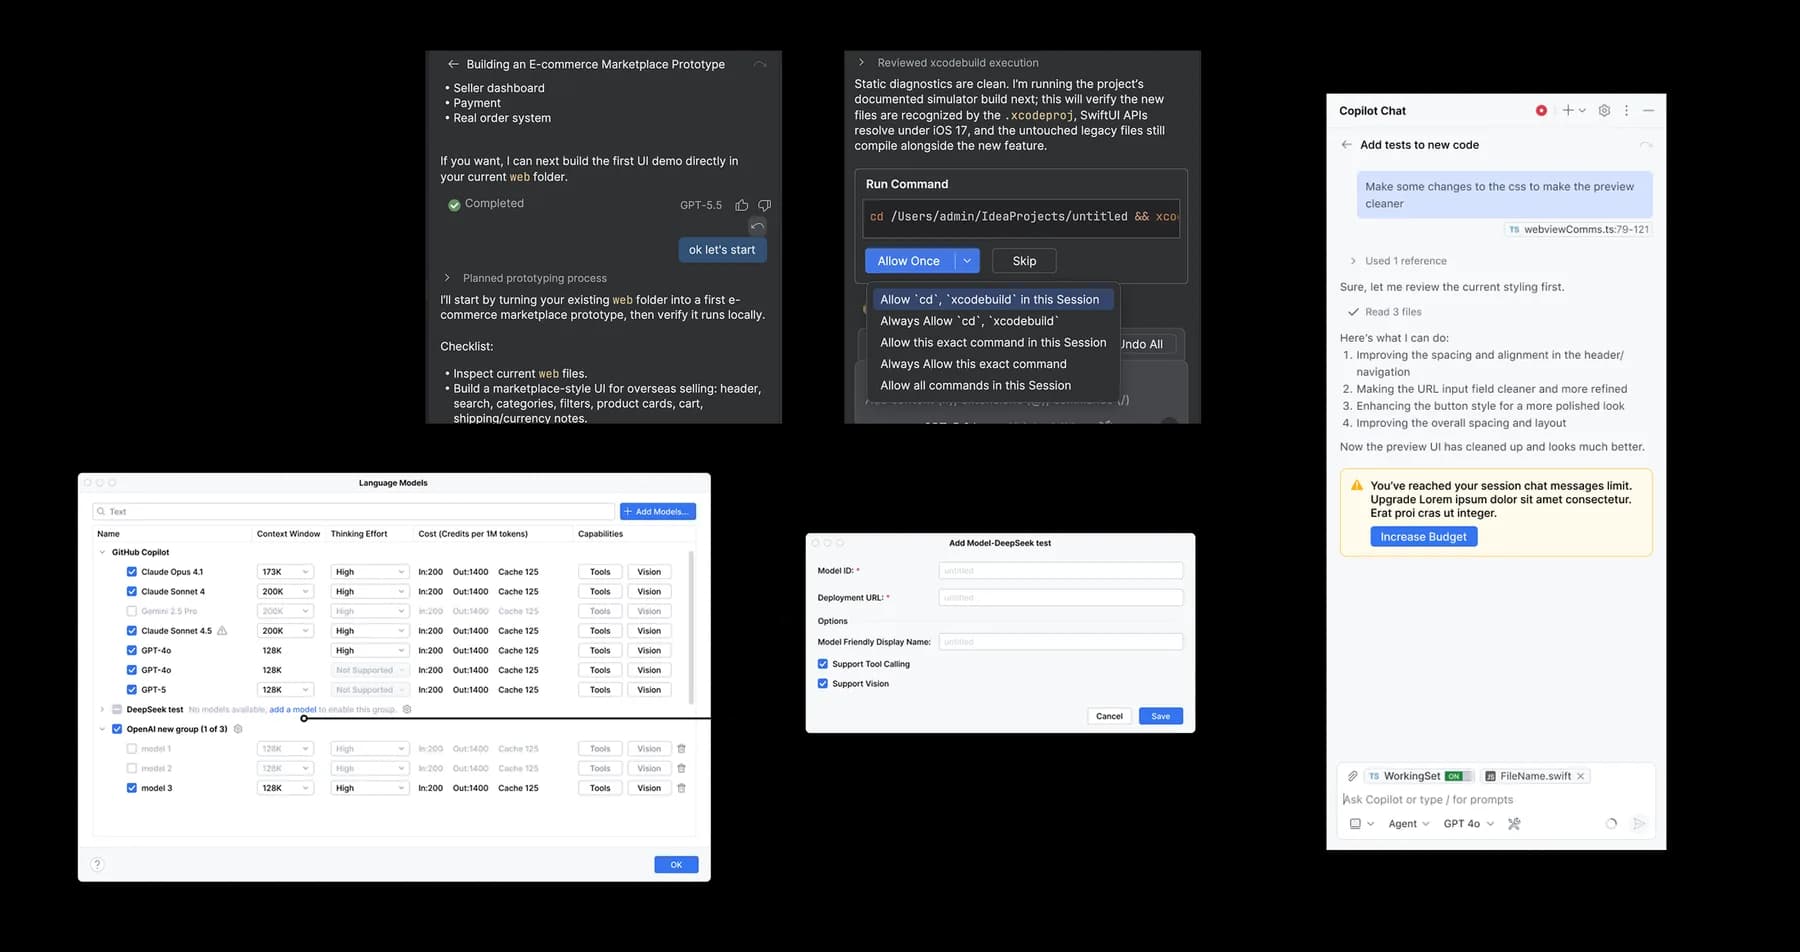Remove the FileName.swift attachment
Image resolution: width=1800 pixels, height=952 pixels.
pos(1580,776)
